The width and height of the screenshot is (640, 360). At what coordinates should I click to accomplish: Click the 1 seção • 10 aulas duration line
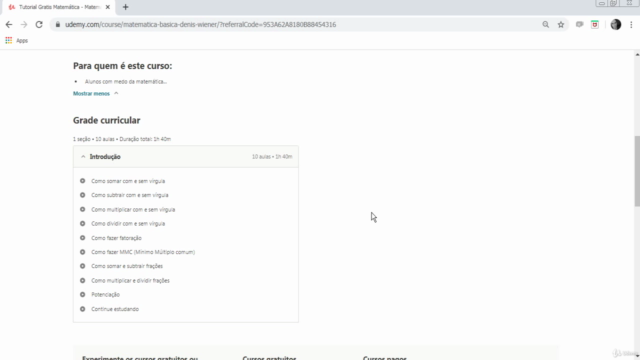(x=122, y=139)
